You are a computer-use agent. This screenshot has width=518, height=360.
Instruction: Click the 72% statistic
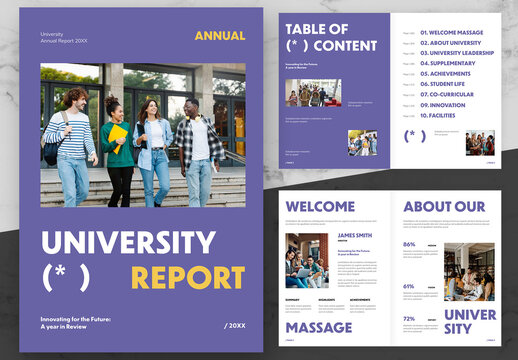(409, 319)
